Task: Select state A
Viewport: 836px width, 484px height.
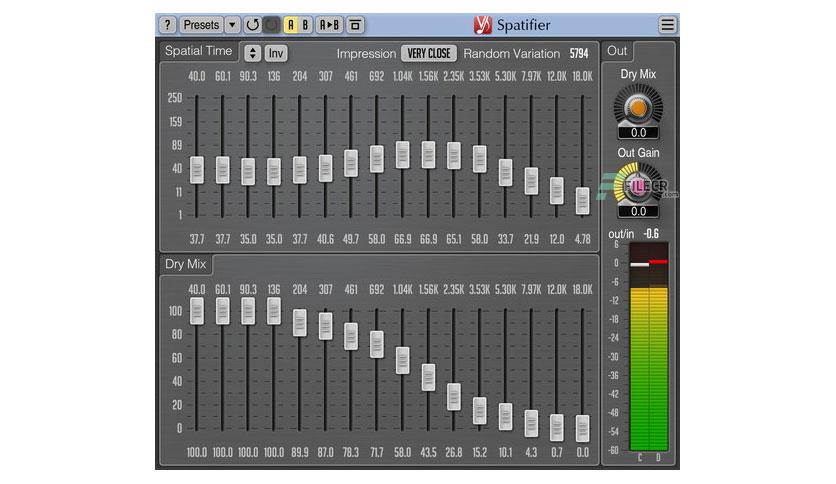Action: [291, 25]
